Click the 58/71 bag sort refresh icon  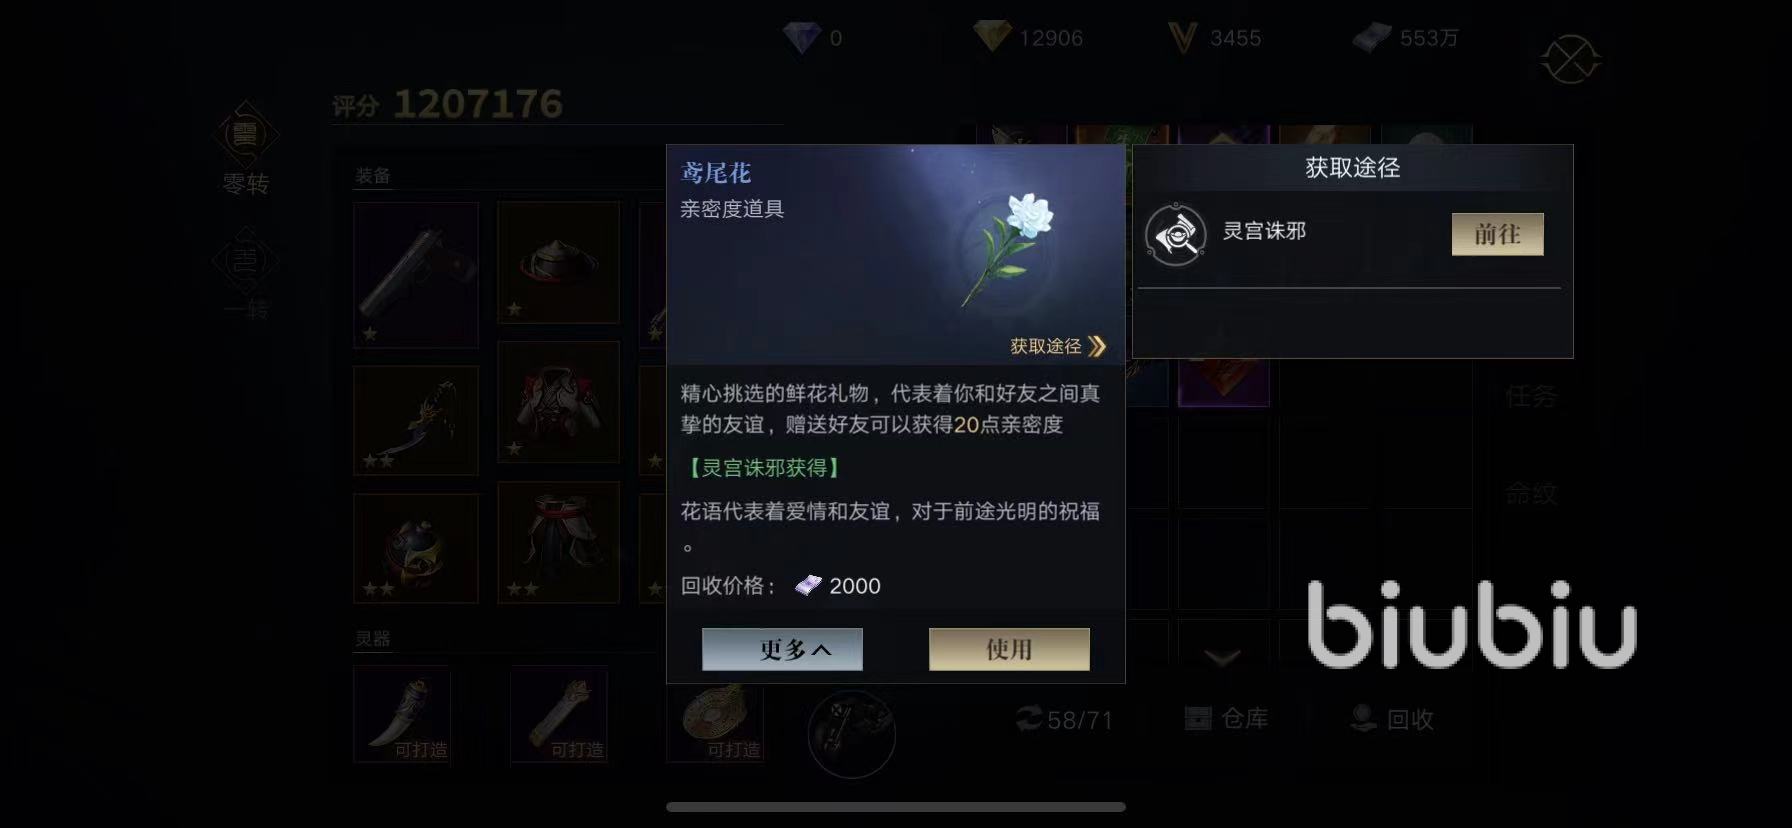coord(1029,718)
